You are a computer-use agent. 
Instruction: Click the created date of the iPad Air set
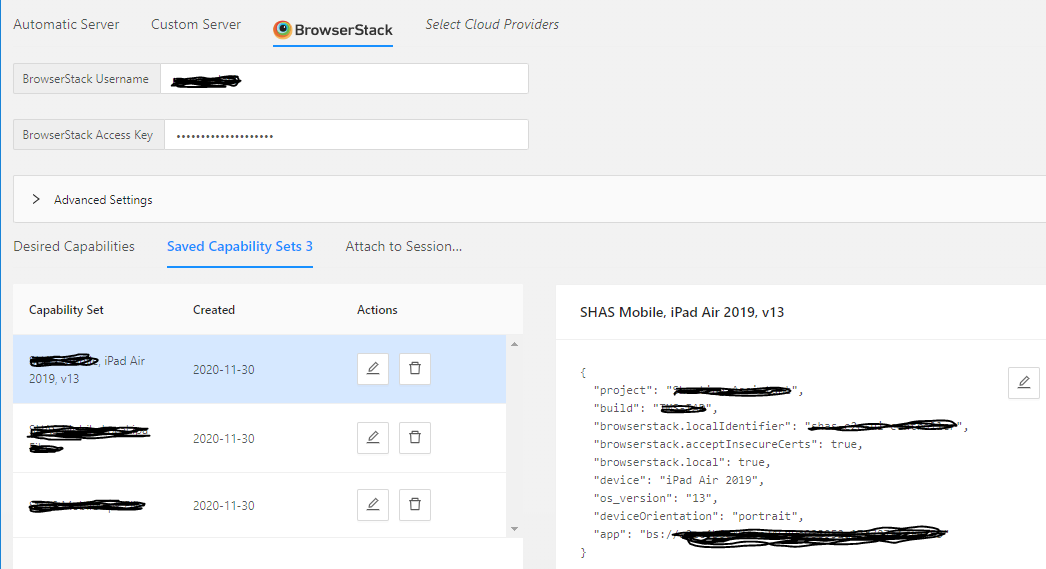point(223,370)
